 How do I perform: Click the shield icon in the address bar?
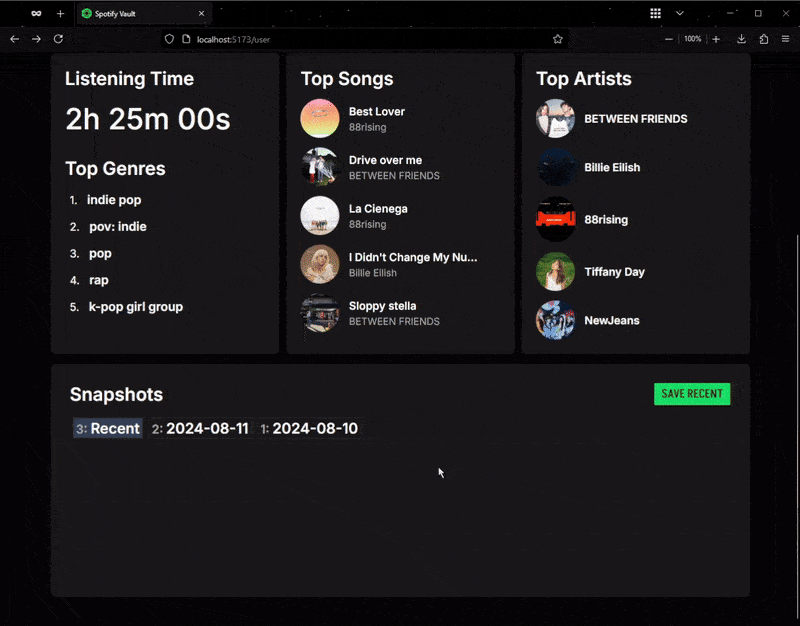click(x=169, y=39)
